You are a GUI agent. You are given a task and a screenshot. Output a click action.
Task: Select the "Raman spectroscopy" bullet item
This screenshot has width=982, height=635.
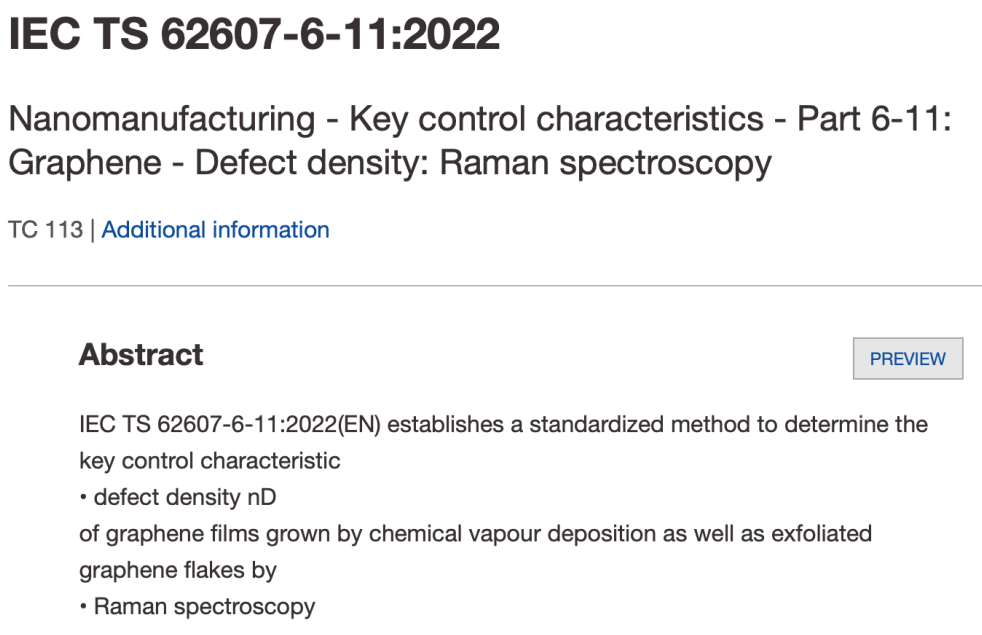[x=204, y=606]
